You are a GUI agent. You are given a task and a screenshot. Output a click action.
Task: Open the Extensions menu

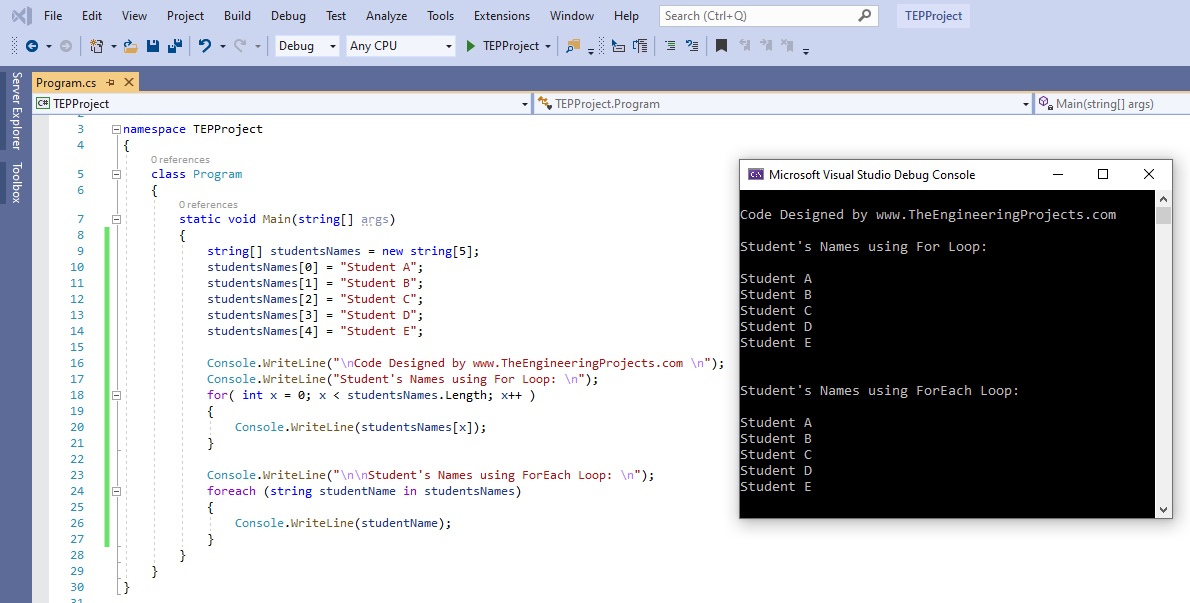pyautogui.click(x=502, y=16)
